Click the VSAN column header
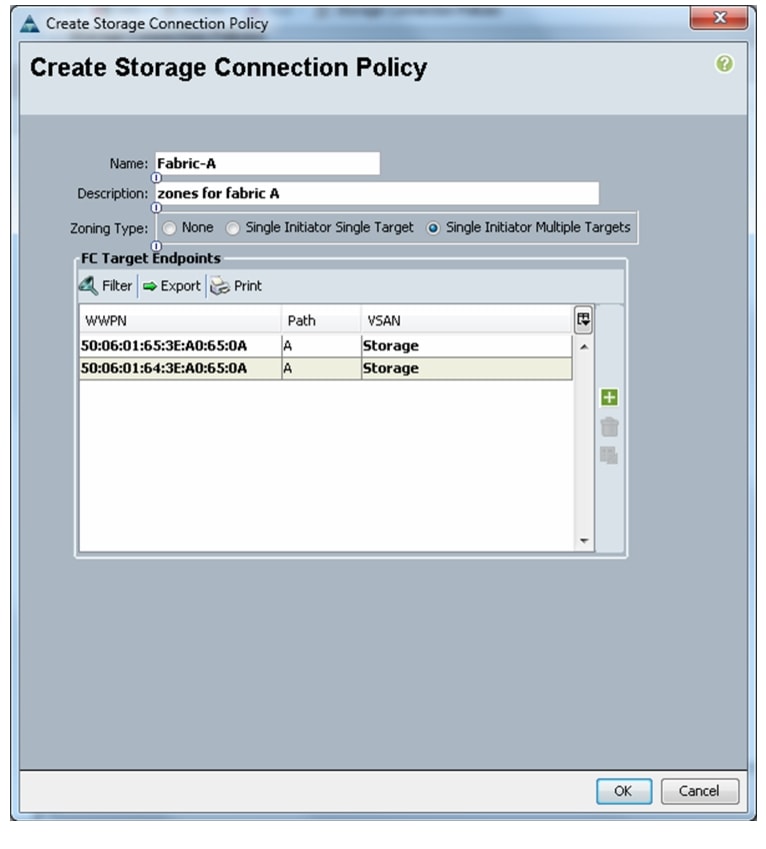766x849 pixels. click(x=464, y=321)
